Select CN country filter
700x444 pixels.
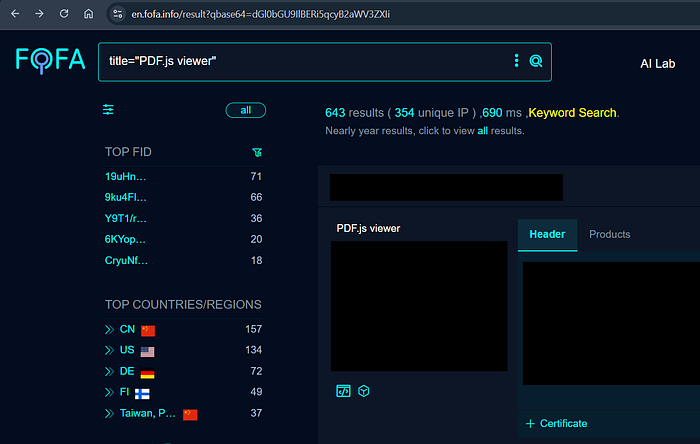[x=127, y=329]
